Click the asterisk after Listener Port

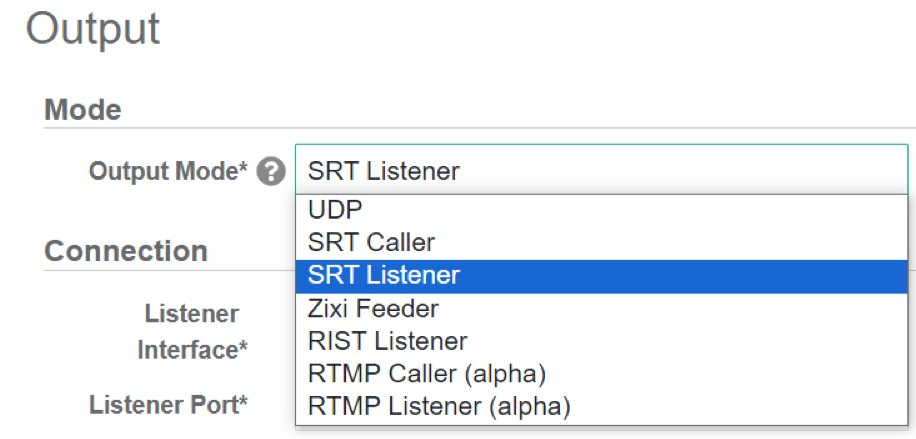(x=243, y=402)
